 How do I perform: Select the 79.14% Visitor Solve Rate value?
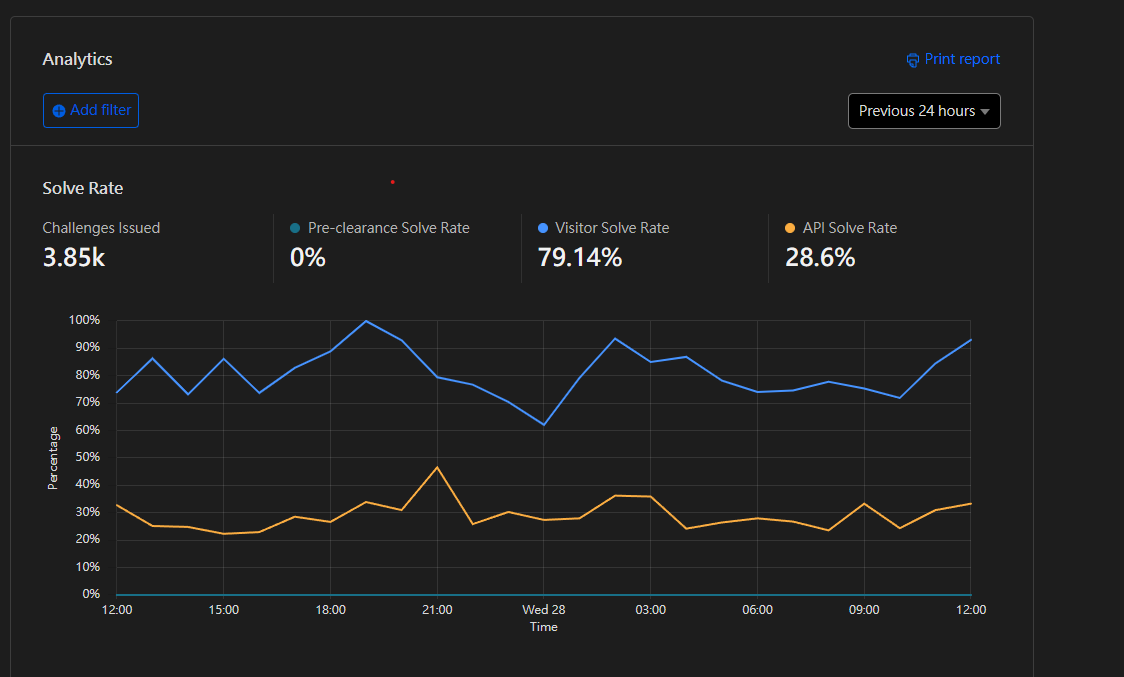tap(580, 258)
